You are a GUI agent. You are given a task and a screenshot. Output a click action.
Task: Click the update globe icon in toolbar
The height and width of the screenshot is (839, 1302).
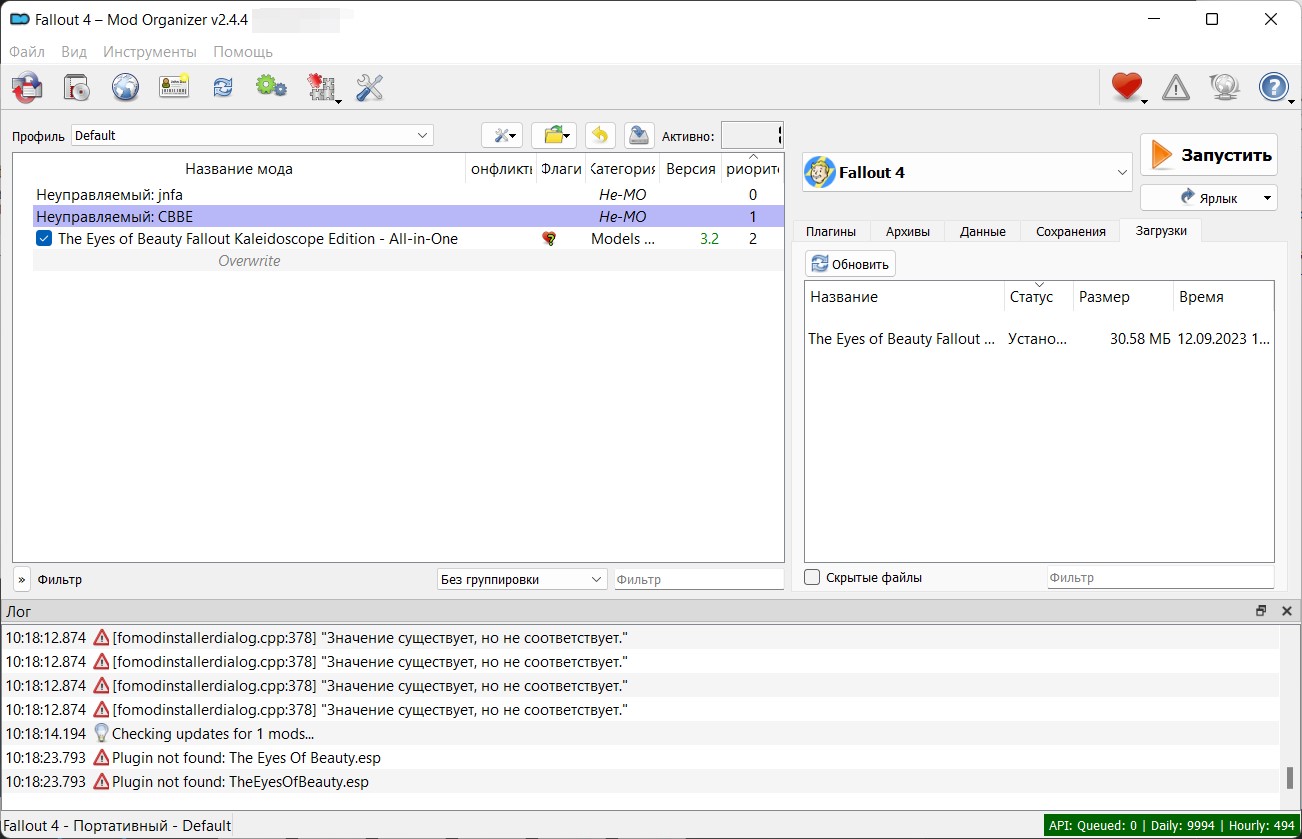point(1224,88)
